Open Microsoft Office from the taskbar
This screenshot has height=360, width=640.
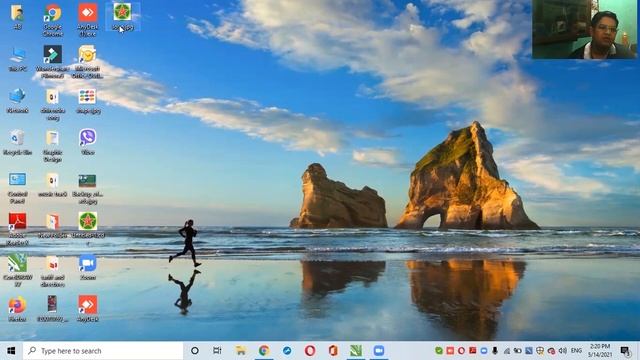(333, 351)
